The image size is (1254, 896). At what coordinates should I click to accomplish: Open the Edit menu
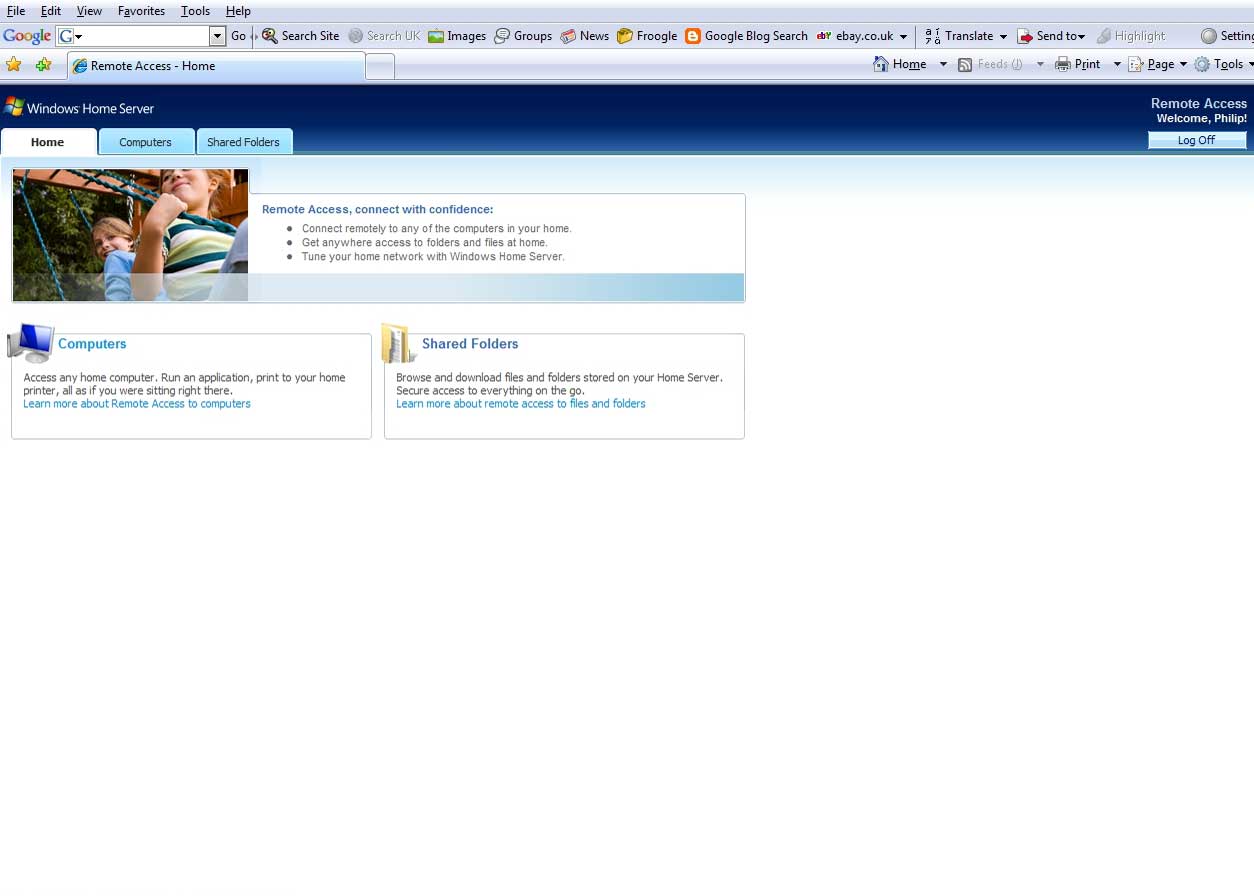pos(51,11)
